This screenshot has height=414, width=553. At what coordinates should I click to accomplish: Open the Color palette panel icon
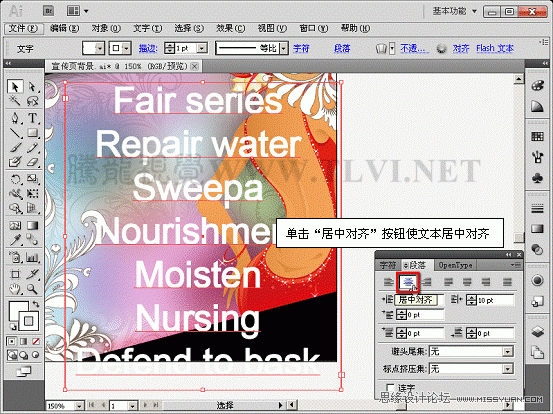[537, 86]
